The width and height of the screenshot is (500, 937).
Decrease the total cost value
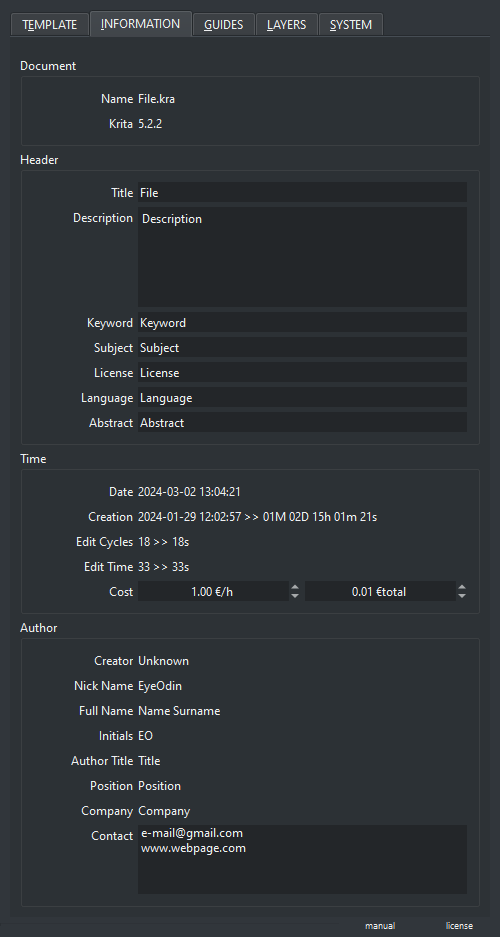pyautogui.click(x=462, y=596)
